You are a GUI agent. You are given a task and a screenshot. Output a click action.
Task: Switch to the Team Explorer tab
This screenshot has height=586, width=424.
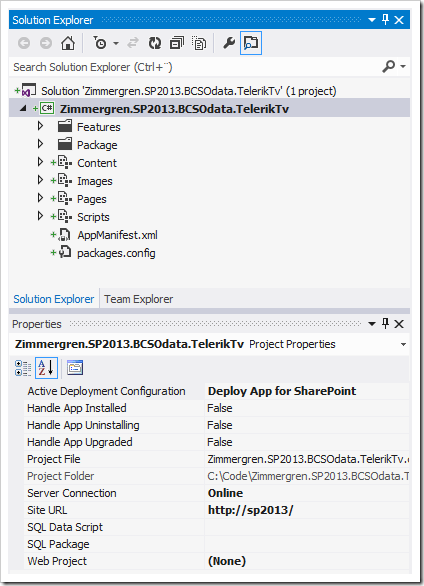pyautogui.click(x=139, y=299)
